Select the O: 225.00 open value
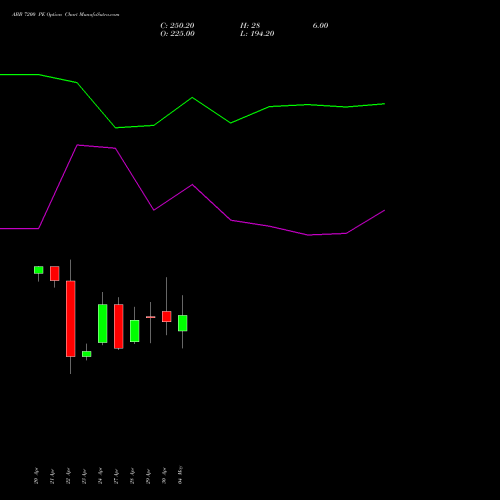Screen dimensions: 500x500 tap(177, 34)
